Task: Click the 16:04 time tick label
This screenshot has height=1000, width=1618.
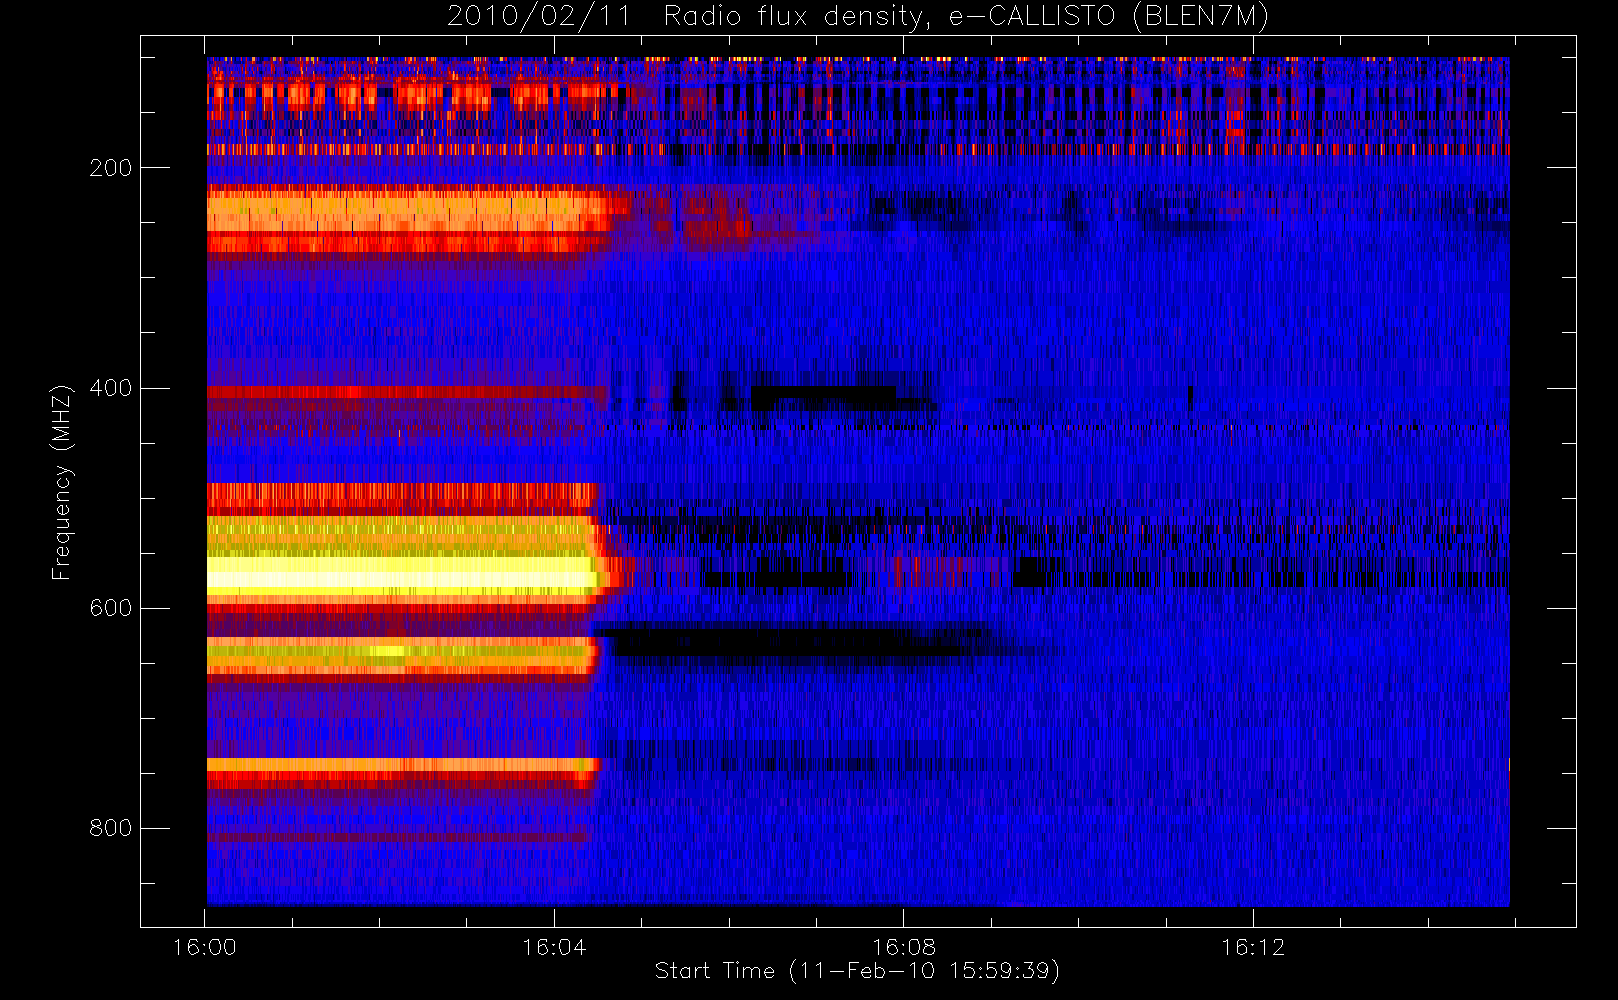Action: 554,947
